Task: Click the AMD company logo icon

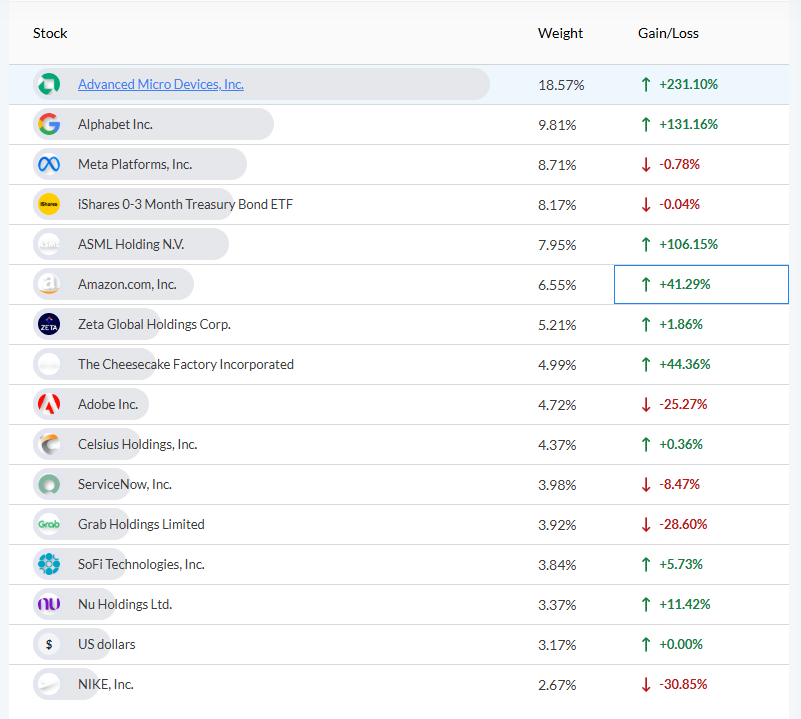Action: (x=49, y=84)
